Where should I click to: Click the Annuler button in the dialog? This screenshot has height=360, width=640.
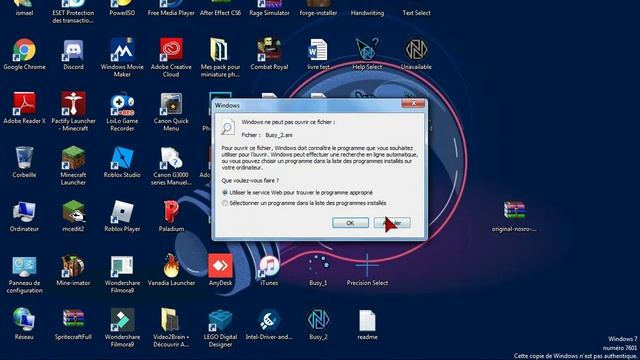392,223
